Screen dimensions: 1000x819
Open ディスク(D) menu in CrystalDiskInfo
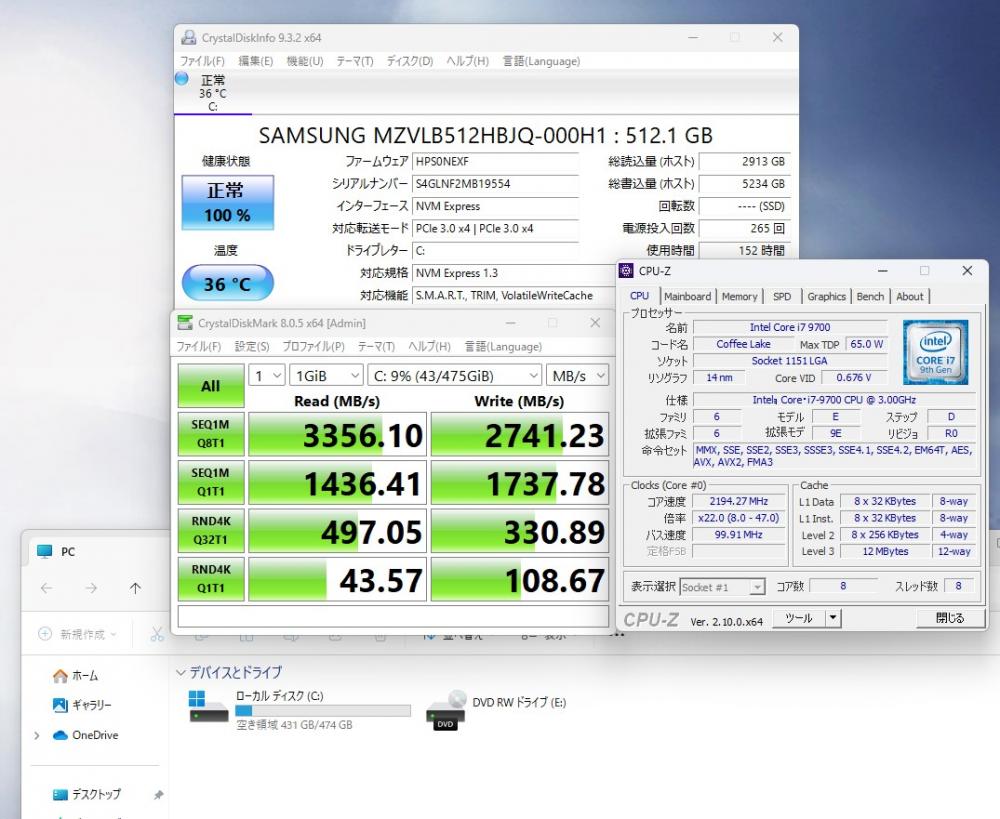click(x=409, y=61)
